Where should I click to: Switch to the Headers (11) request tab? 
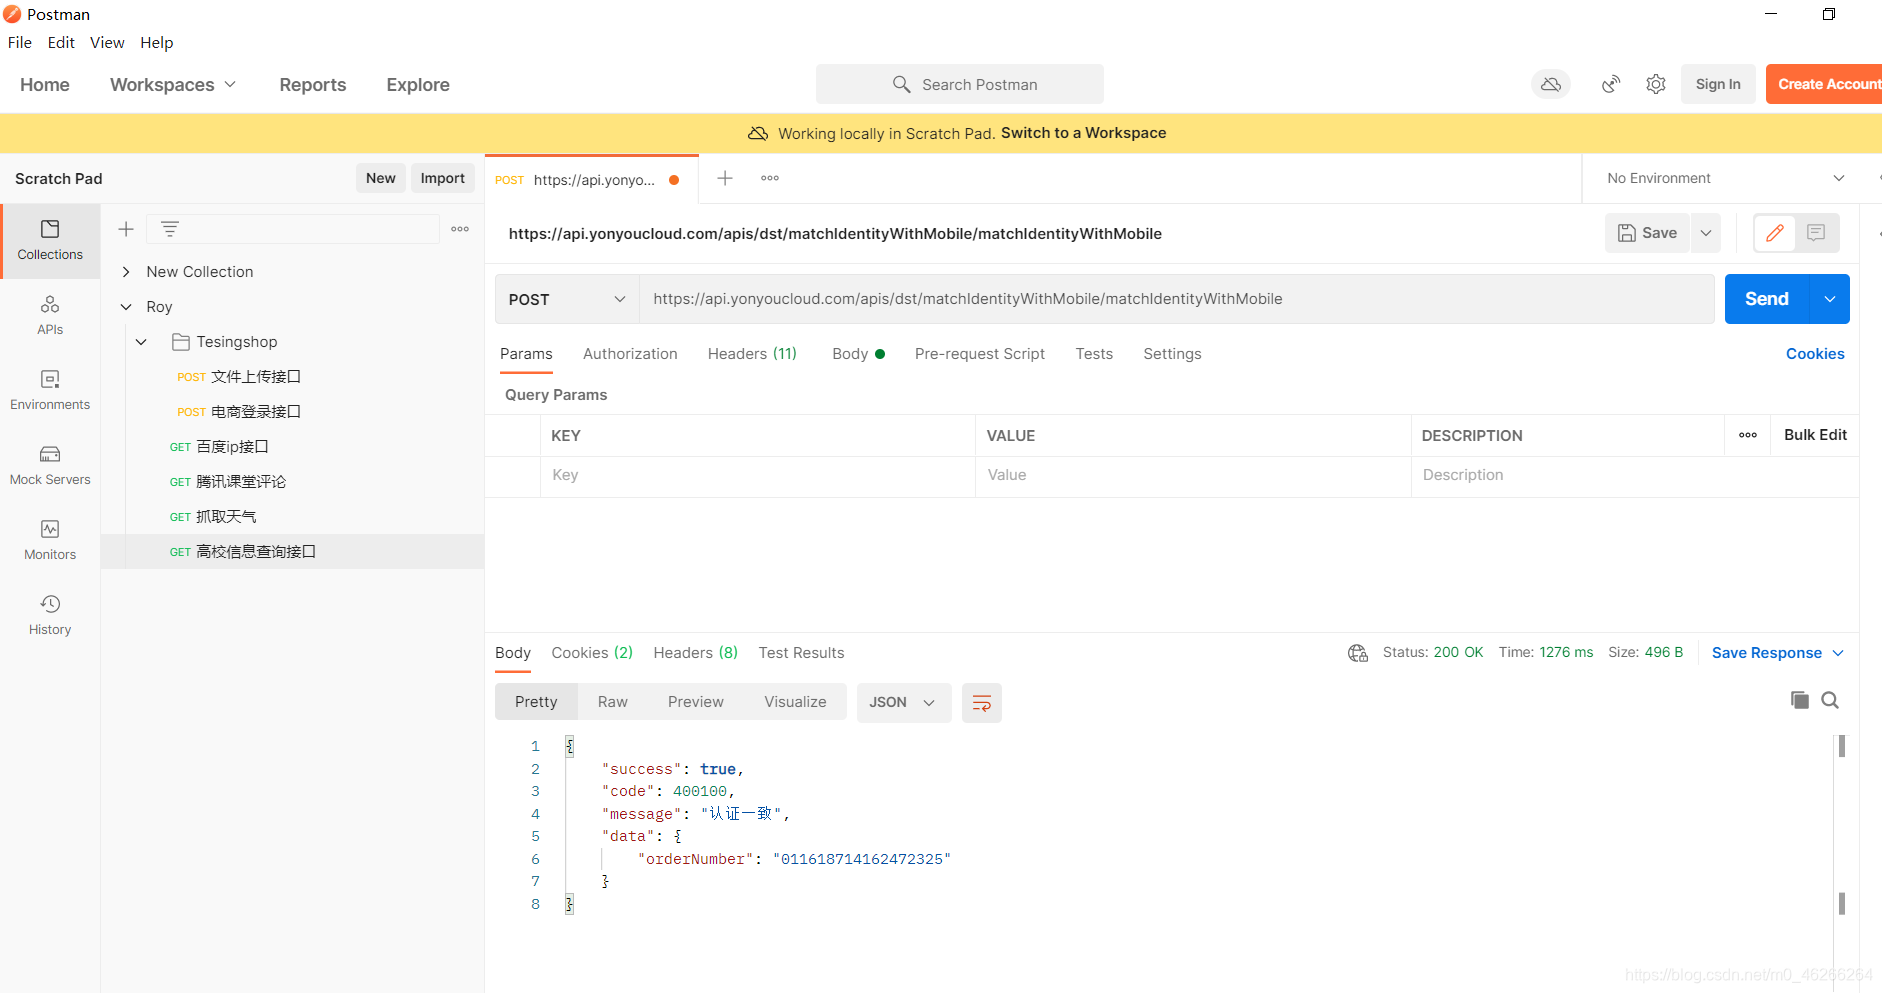pos(752,354)
